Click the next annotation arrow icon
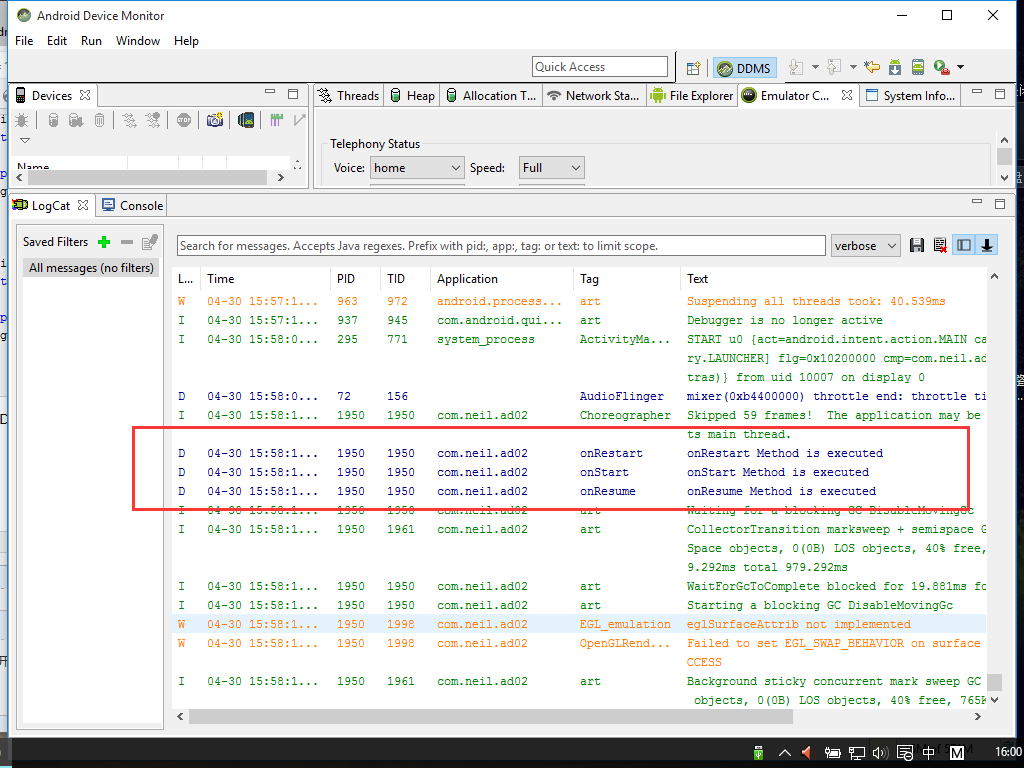This screenshot has height=768, width=1024. click(795, 67)
